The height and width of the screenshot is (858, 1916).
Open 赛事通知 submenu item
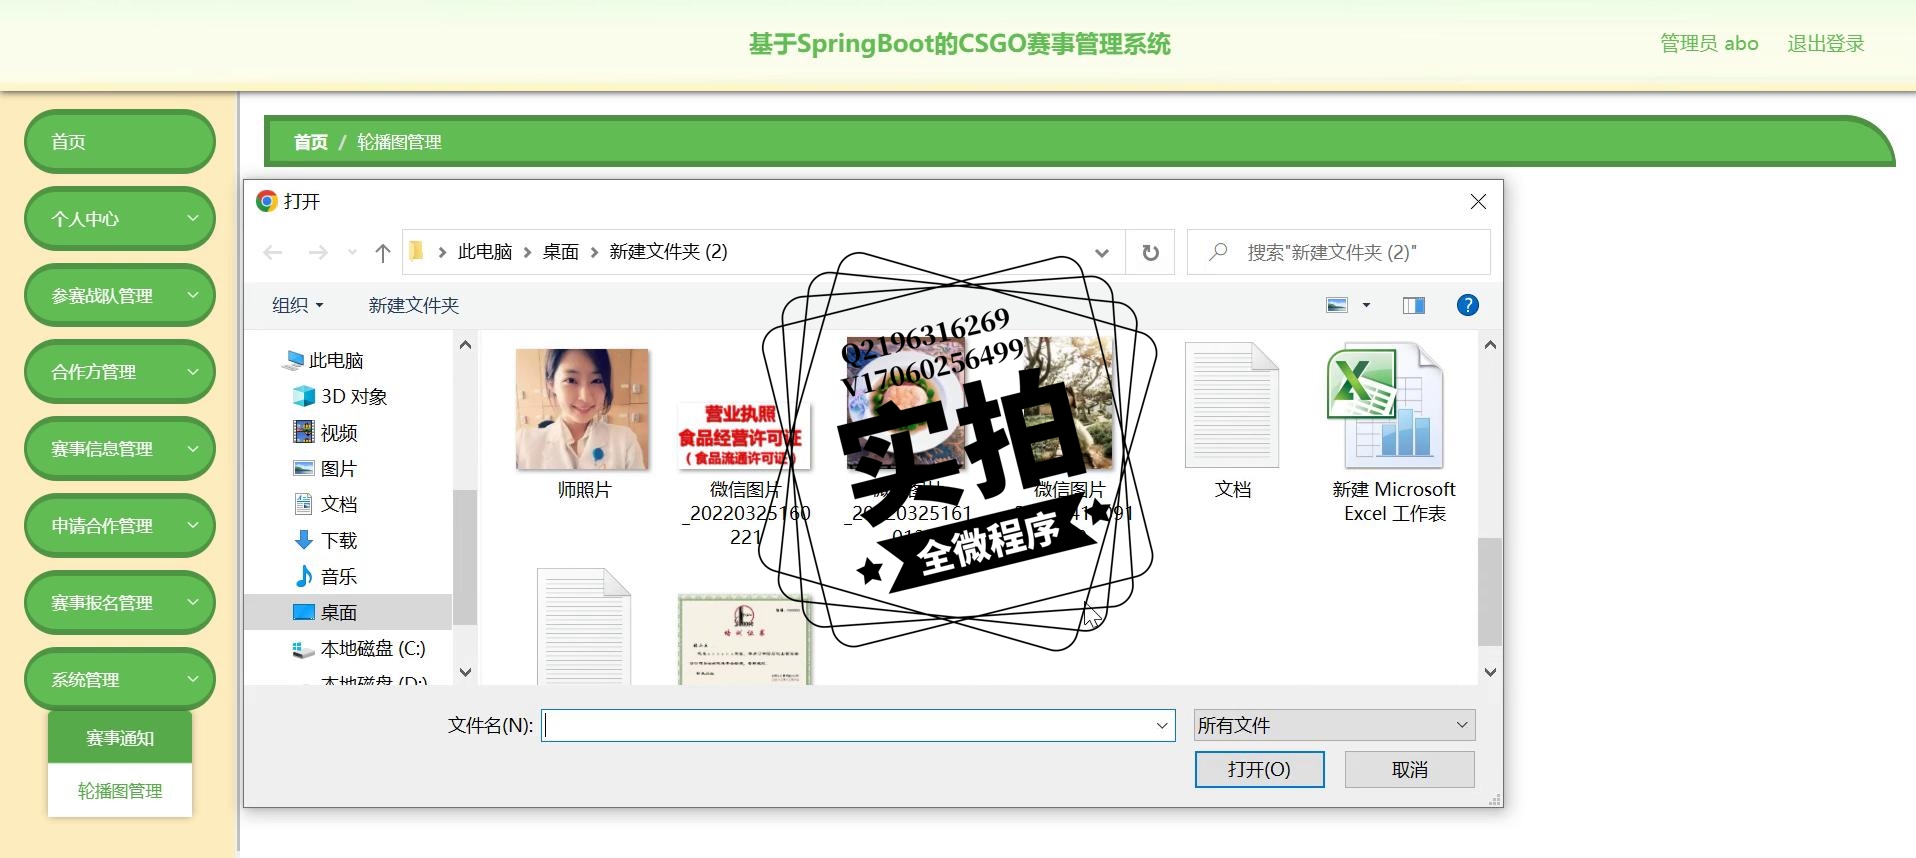click(x=120, y=738)
